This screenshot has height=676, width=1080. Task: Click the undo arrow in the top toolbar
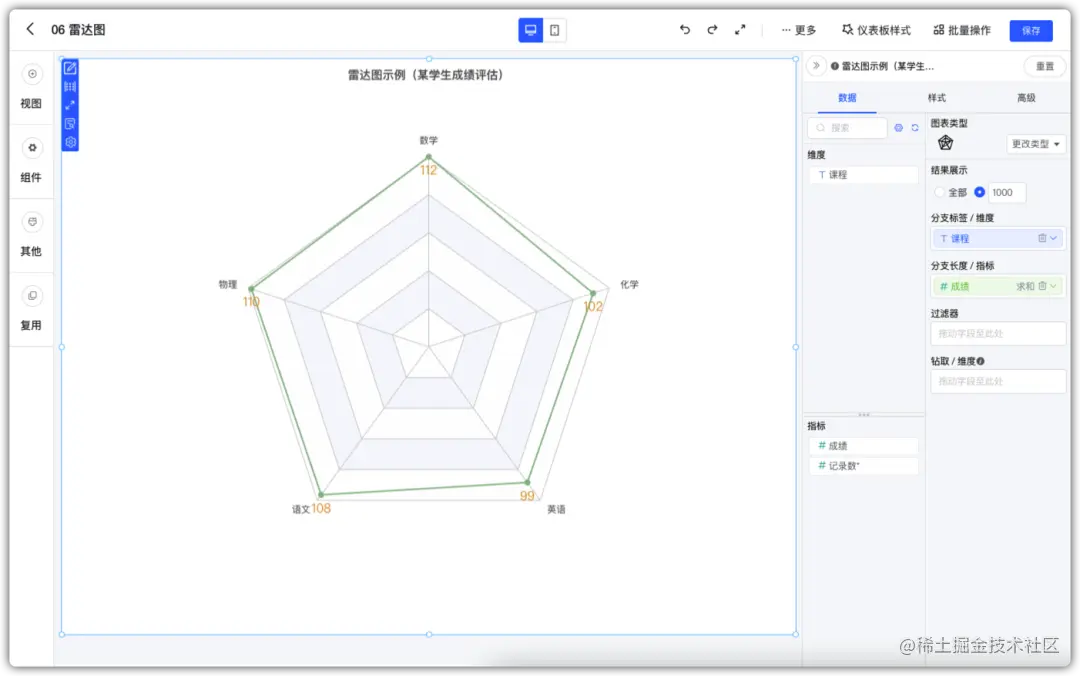tap(685, 30)
